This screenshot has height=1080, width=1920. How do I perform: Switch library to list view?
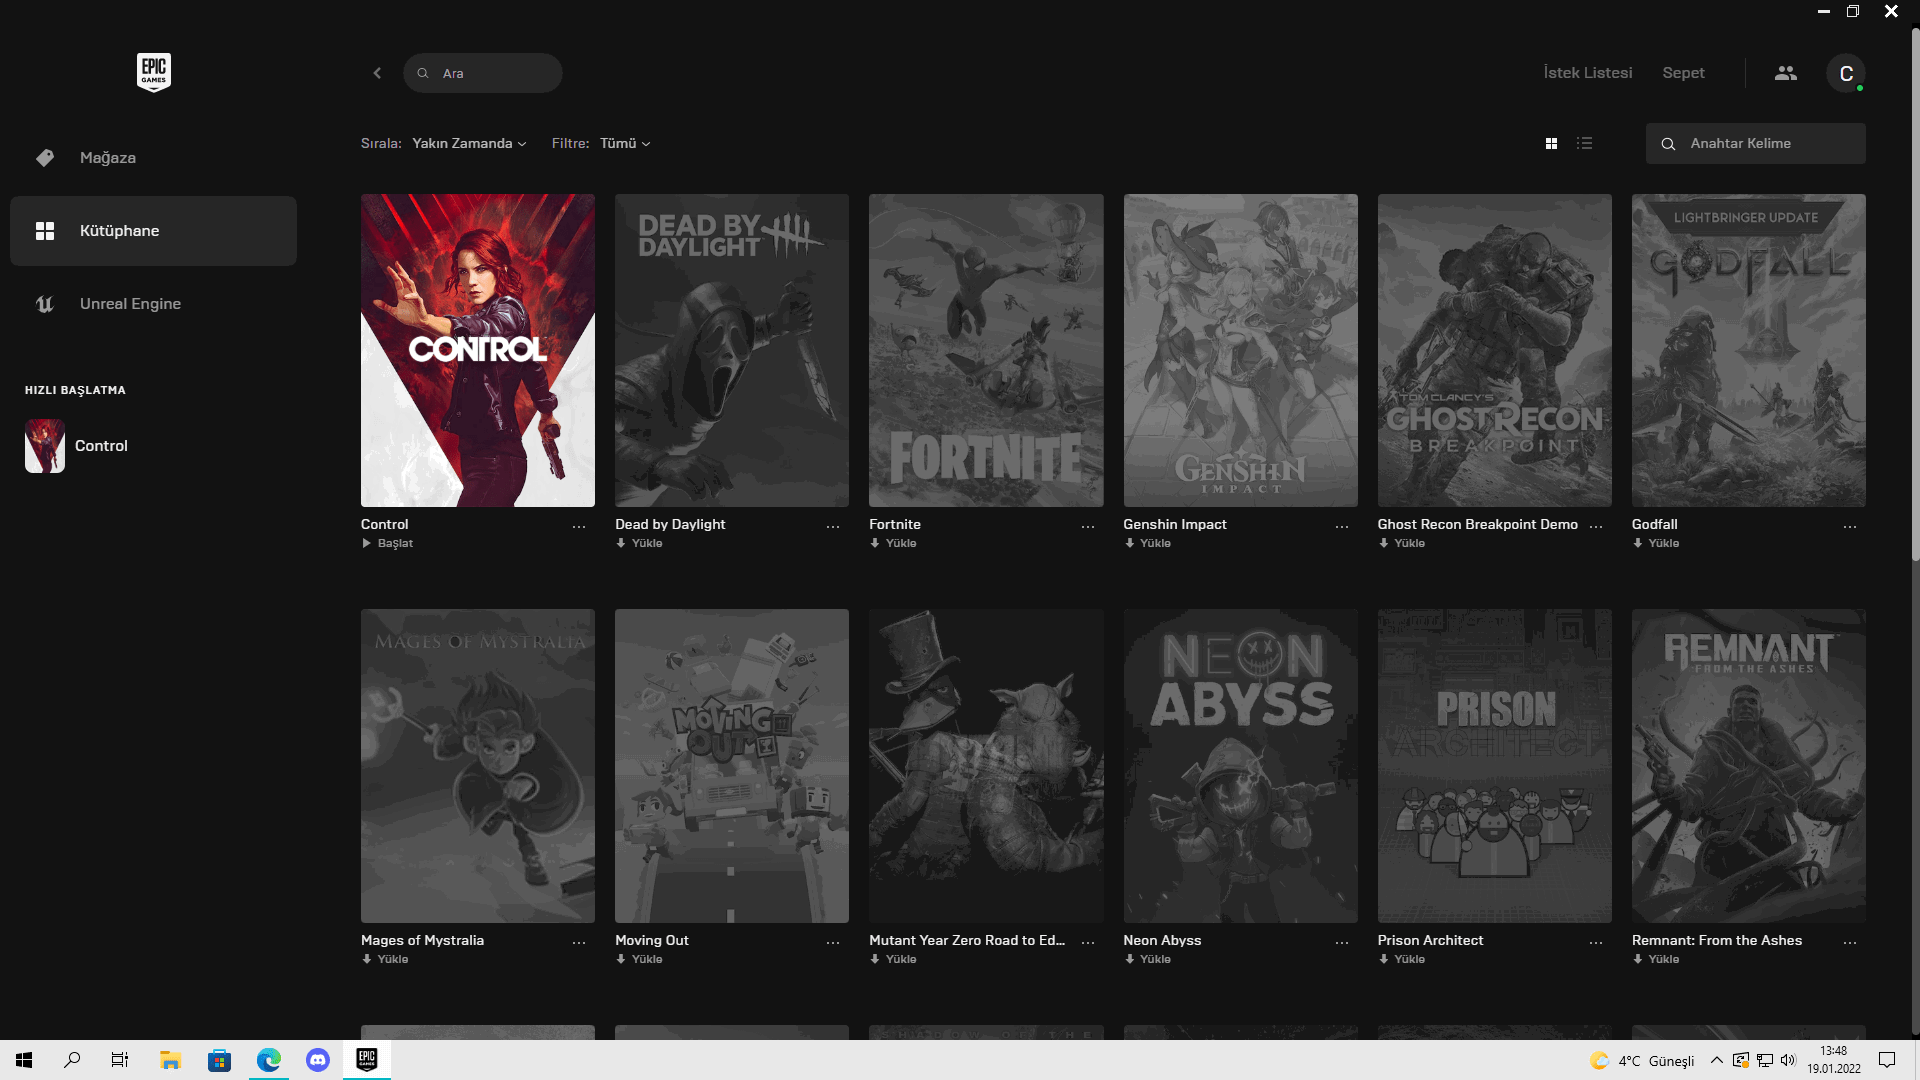coord(1584,144)
